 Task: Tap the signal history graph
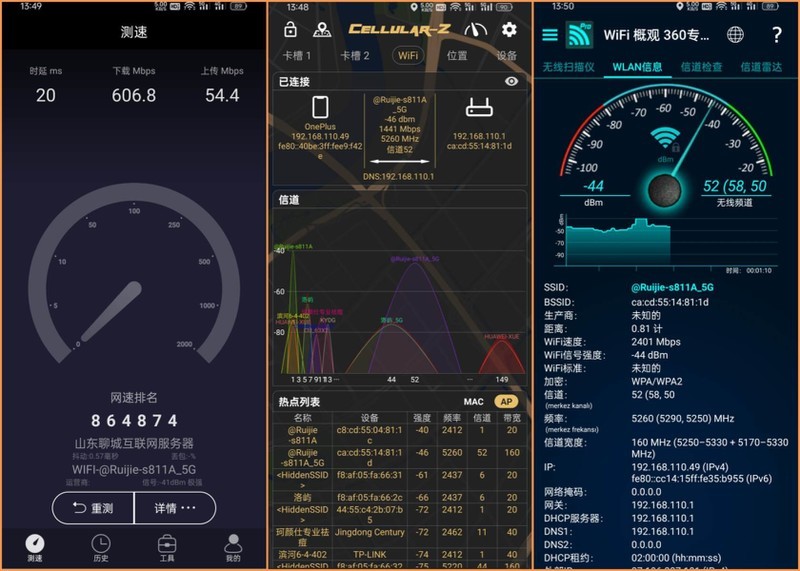(667, 241)
